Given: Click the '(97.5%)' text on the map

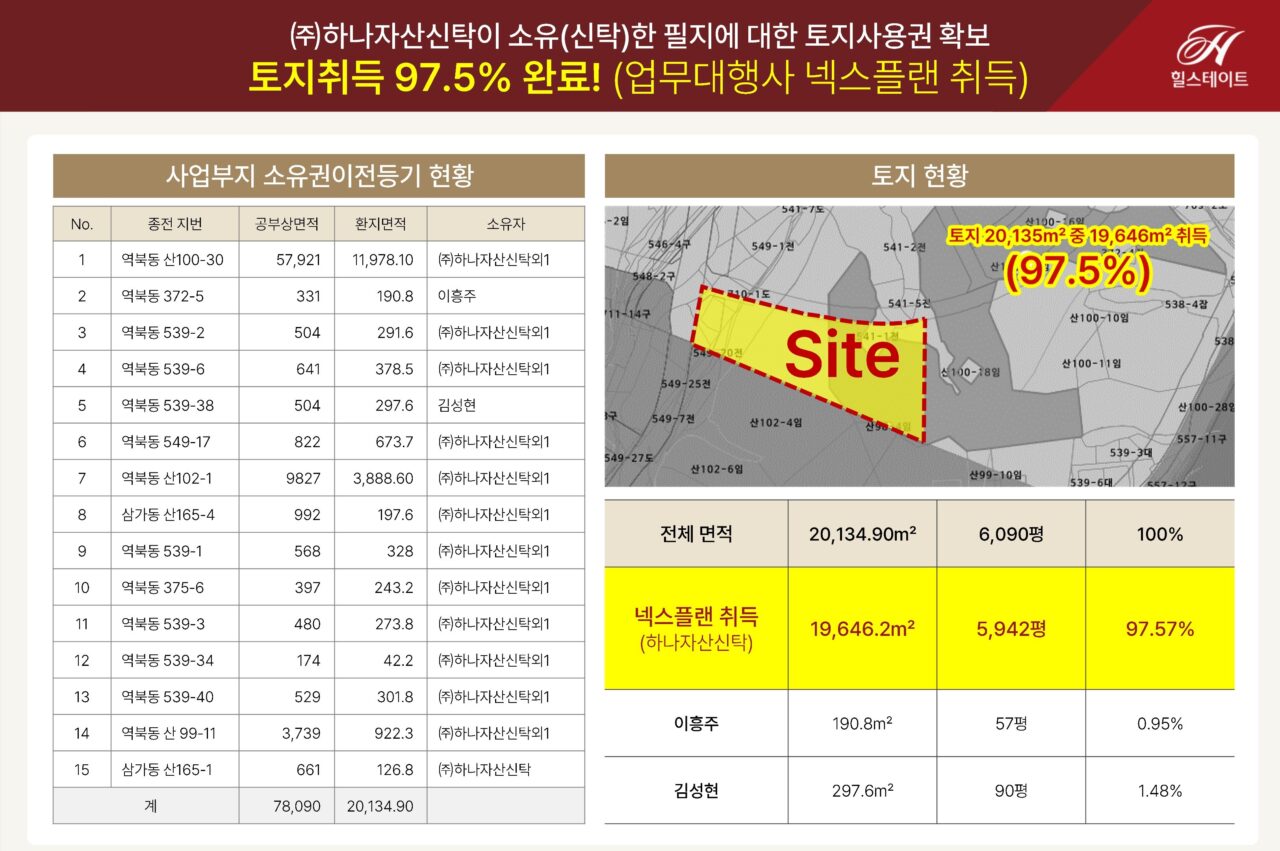Looking at the screenshot, I should pos(1077,272).
